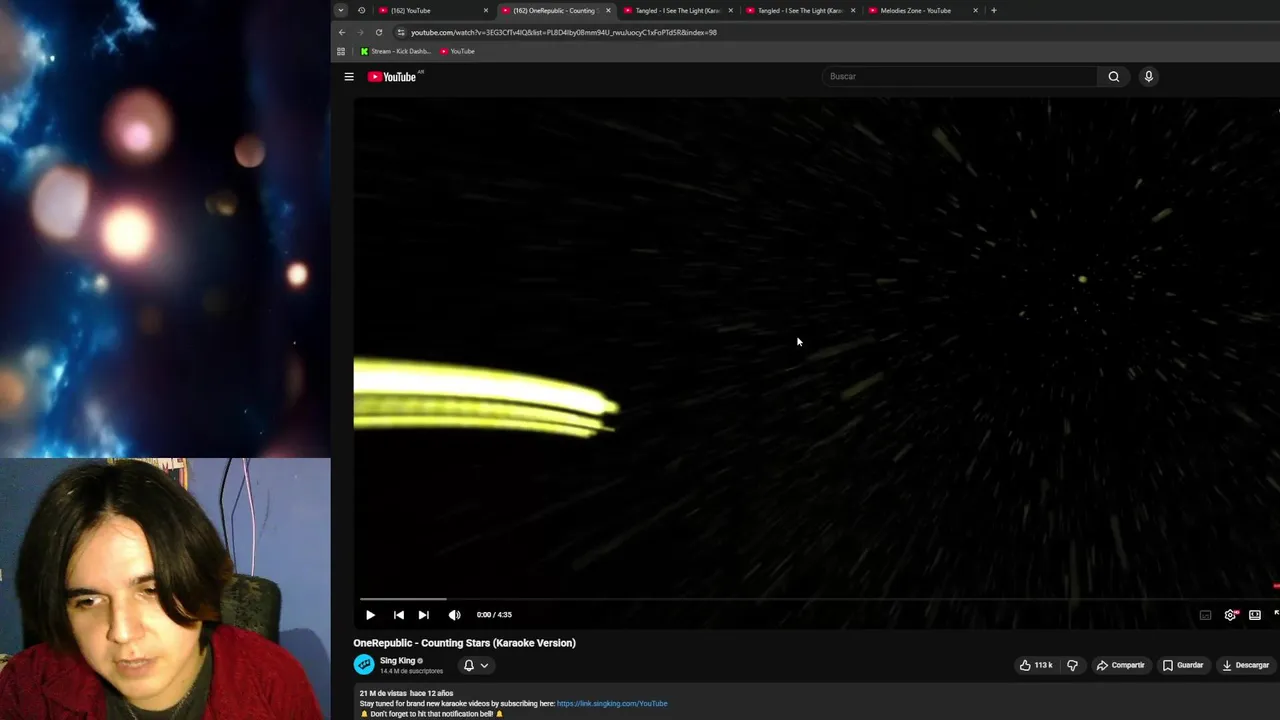1280x720 pixels.
Task: Switch to first (162) YouTube tab
Action: [432, 10]
